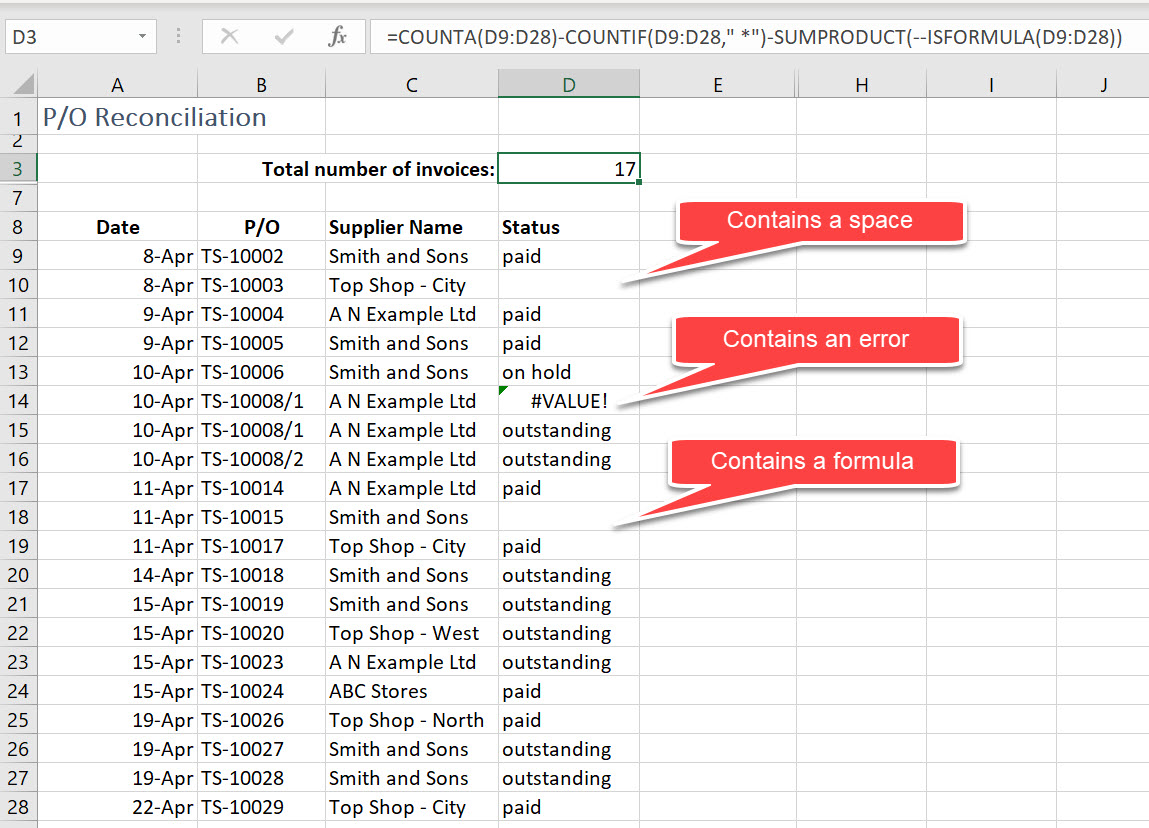Select cell D3 showing total of 17
1149x828 pixels.
coord(569,168)
